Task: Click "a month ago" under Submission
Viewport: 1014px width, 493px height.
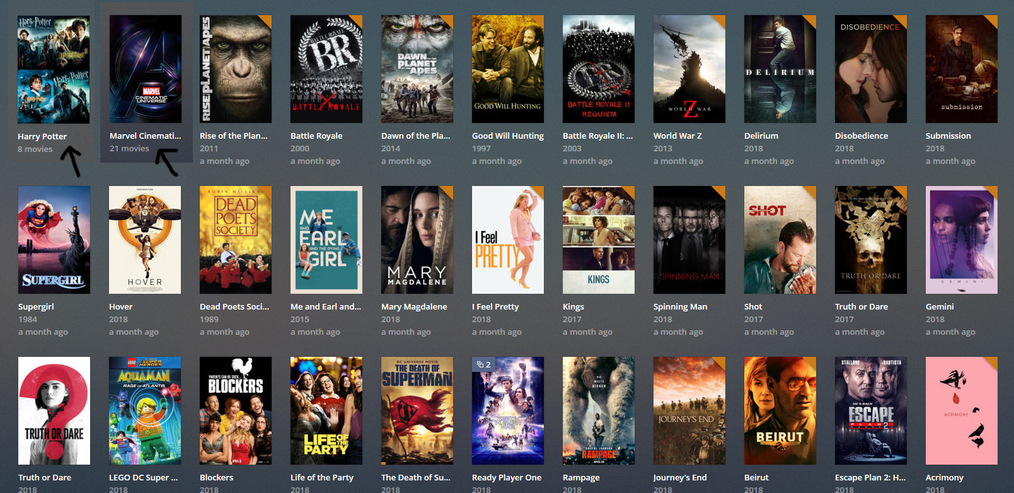Action: (x=951, y=161)
